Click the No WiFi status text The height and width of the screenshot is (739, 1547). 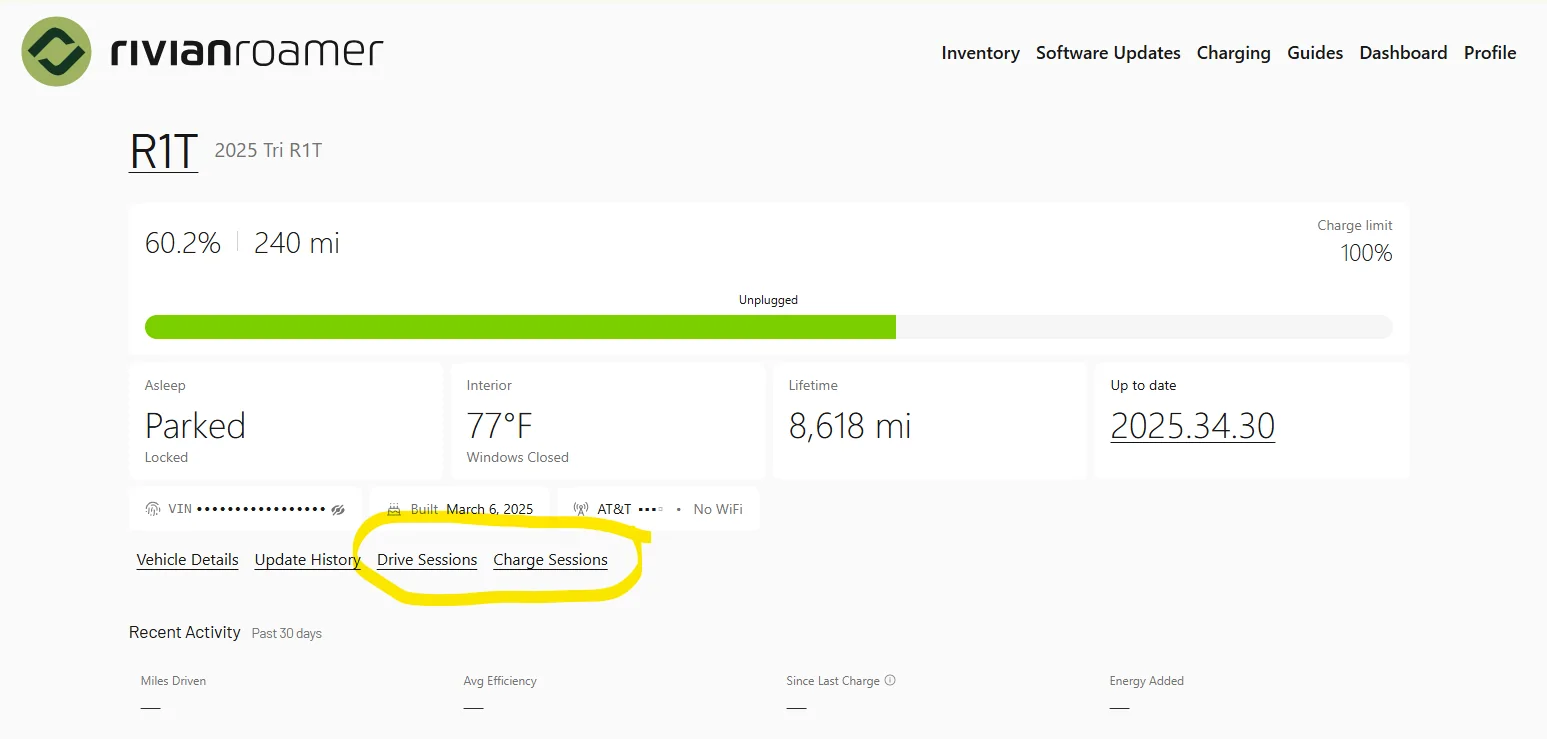718,509
